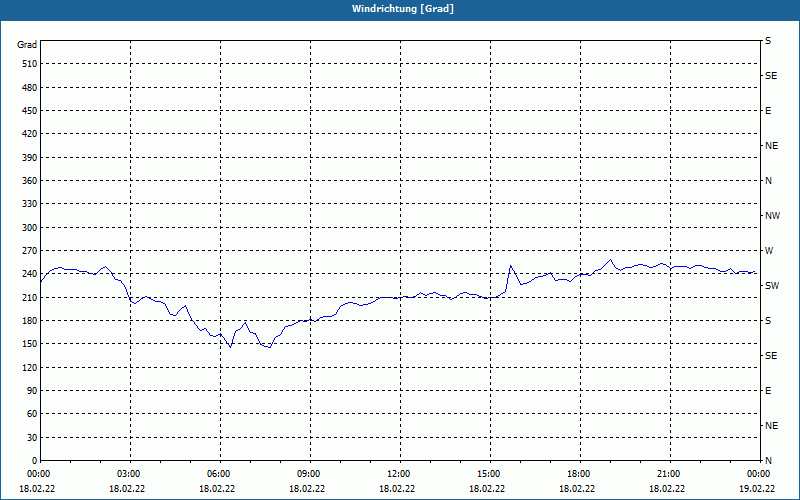Click the 60 value on the left axis
This screenshot has height=500, width=800.
click(32, 414)
